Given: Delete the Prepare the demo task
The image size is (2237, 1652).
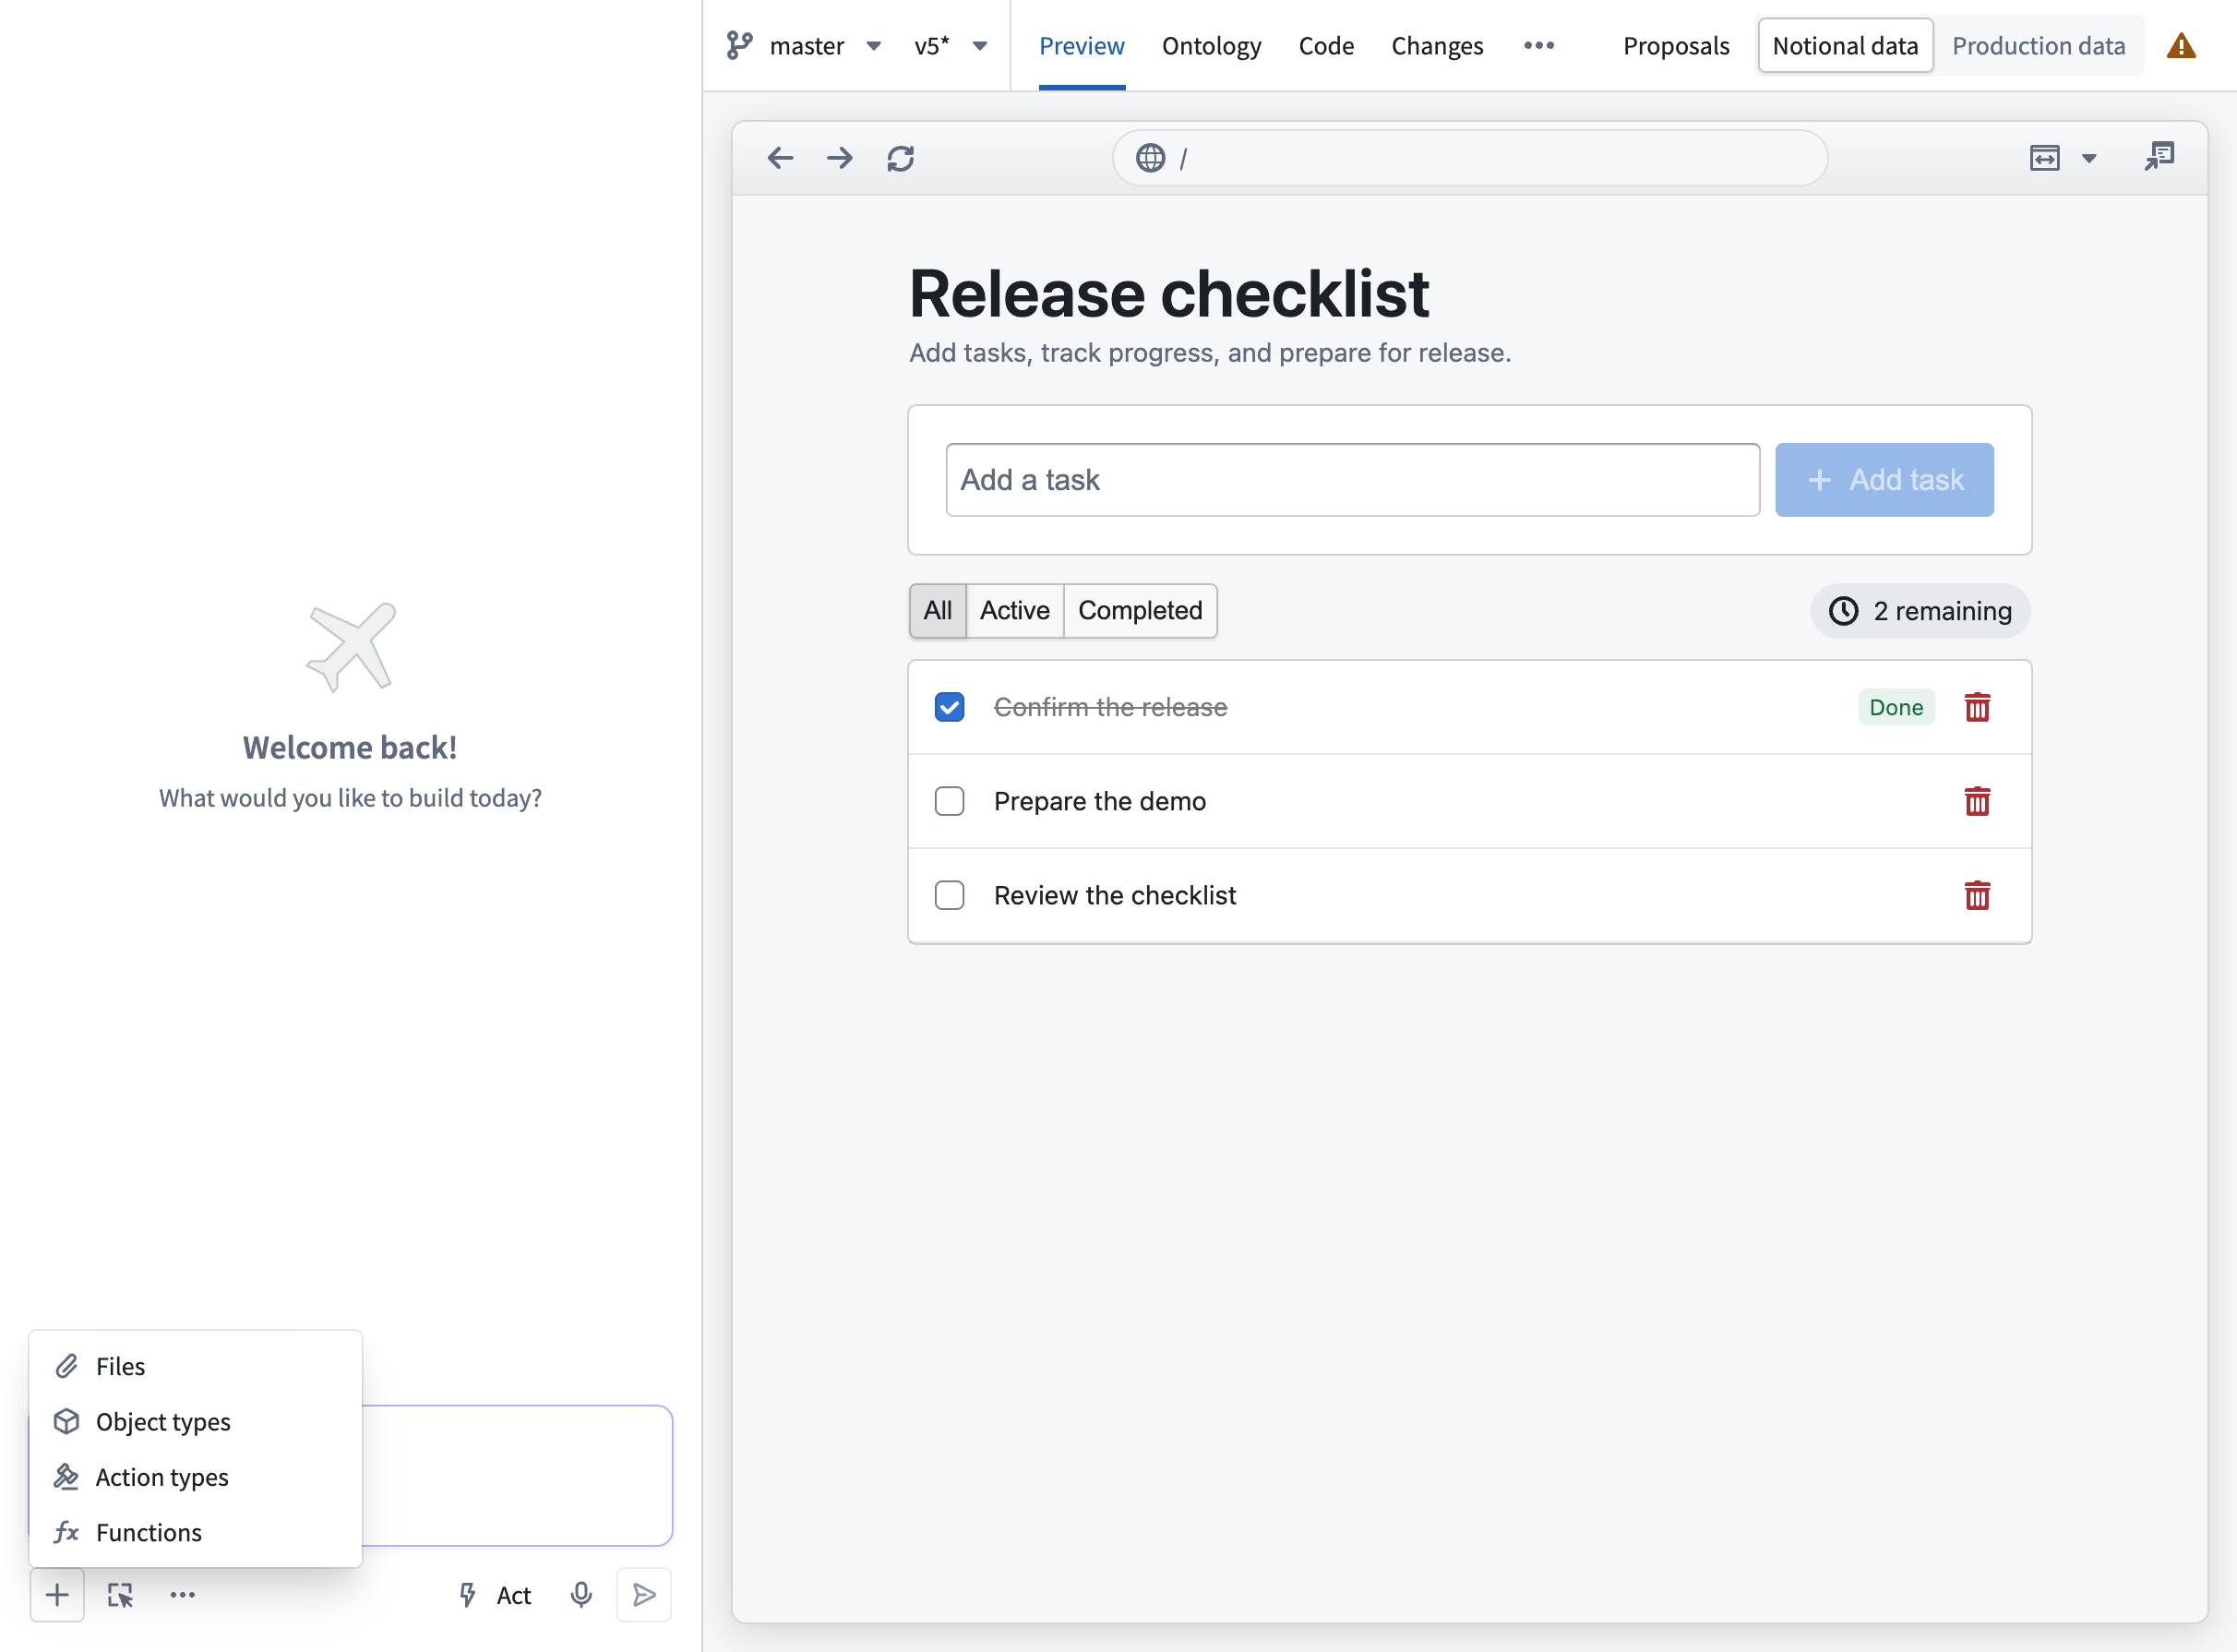Looking at the screenshot, I should pos(1977,802).
